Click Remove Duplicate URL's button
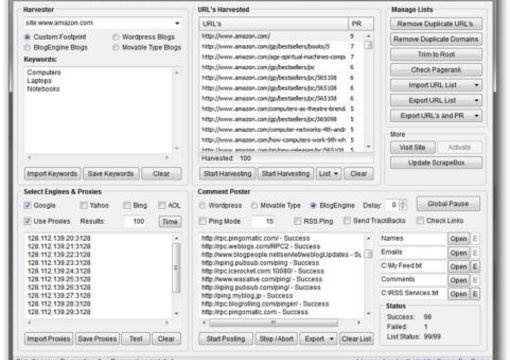Screen dimensions: 510x360 [x=436, y=24]
